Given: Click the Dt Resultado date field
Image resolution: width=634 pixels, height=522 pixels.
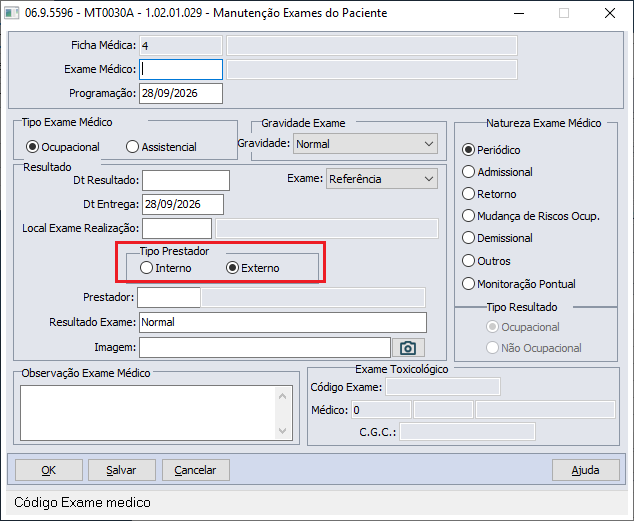Looking at the screenshot, I should tap(186, 180).
